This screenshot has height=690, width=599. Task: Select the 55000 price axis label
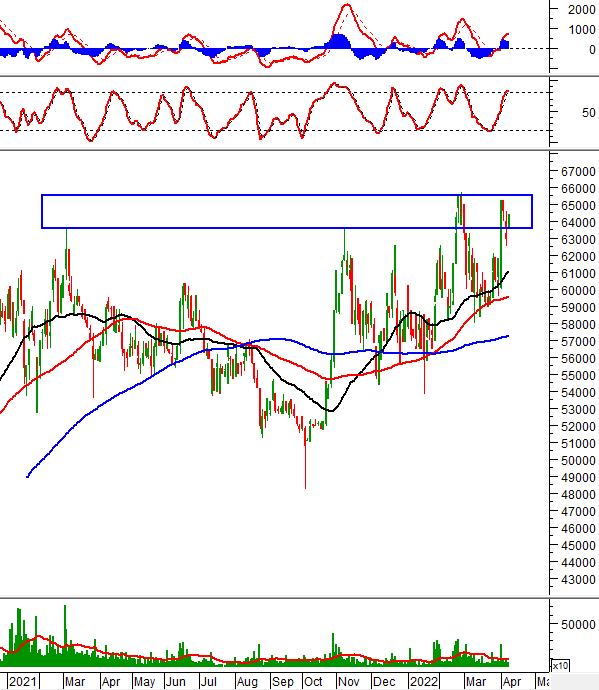tap(578, 375)
